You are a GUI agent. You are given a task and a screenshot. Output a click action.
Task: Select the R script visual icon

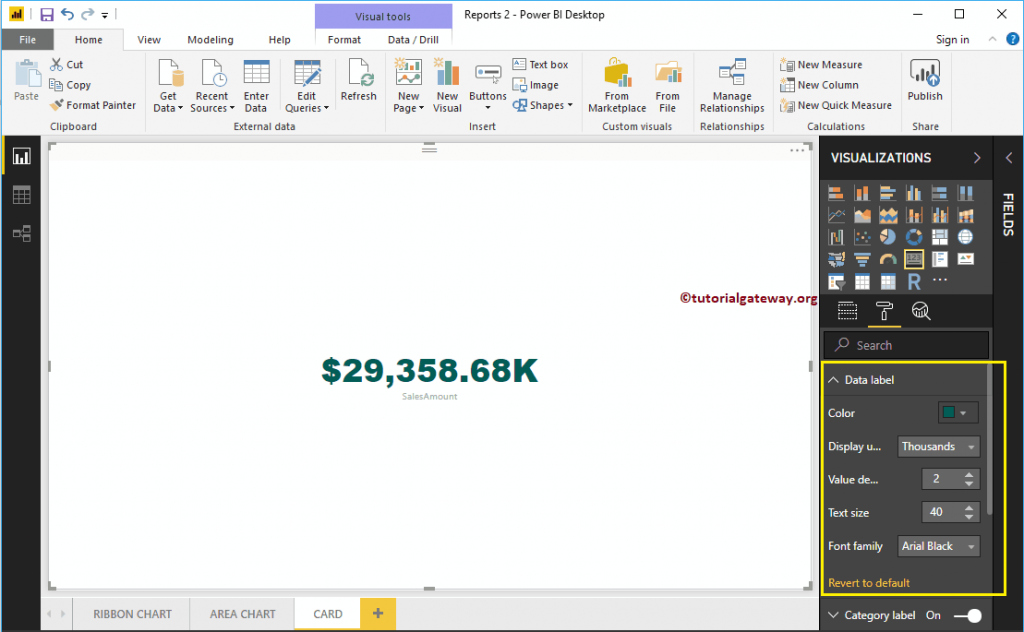[x=914, y=282]
